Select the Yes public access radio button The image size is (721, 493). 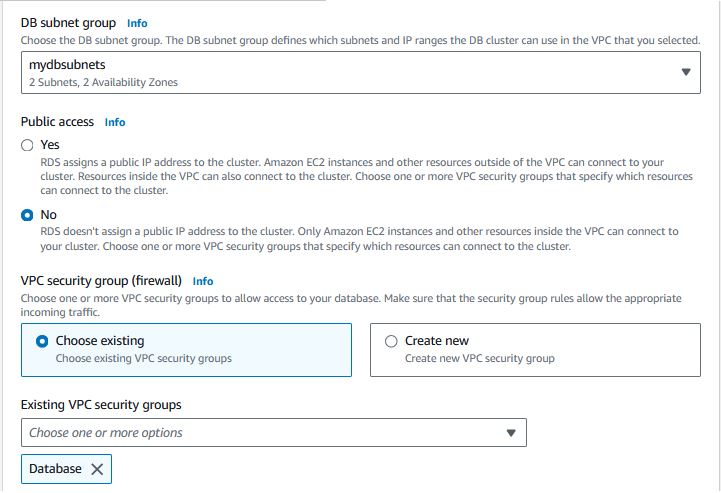[x=27, y=145]
